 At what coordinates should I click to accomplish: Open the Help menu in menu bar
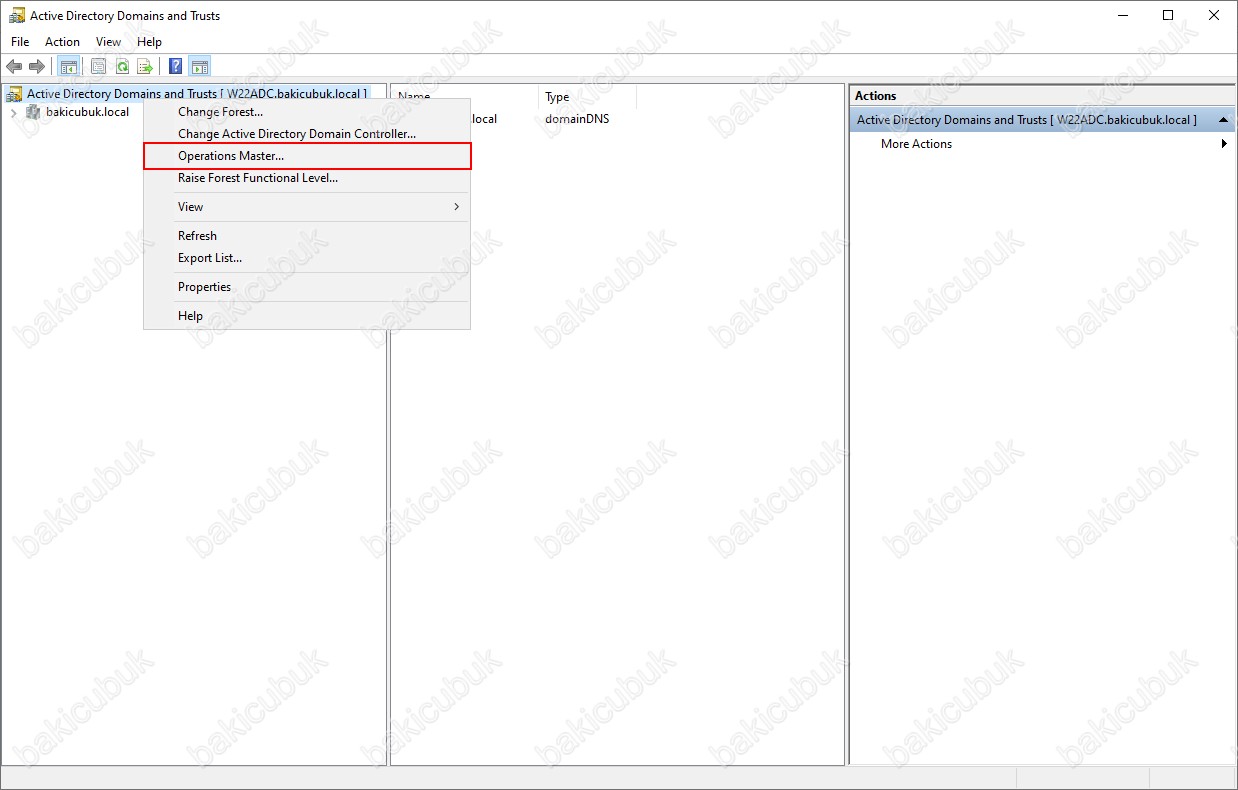(149, 42)
